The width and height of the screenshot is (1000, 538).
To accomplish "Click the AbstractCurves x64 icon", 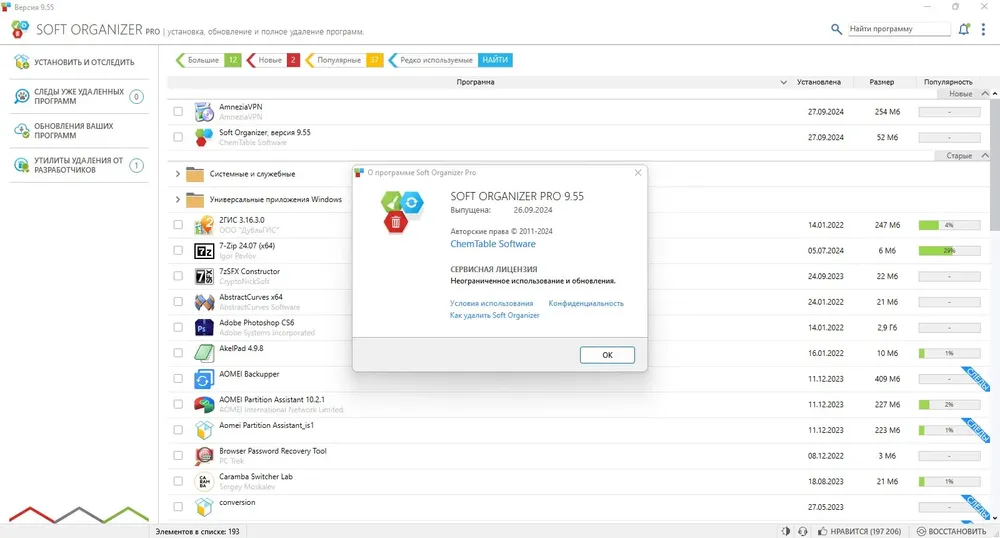I will click(203, 302).
